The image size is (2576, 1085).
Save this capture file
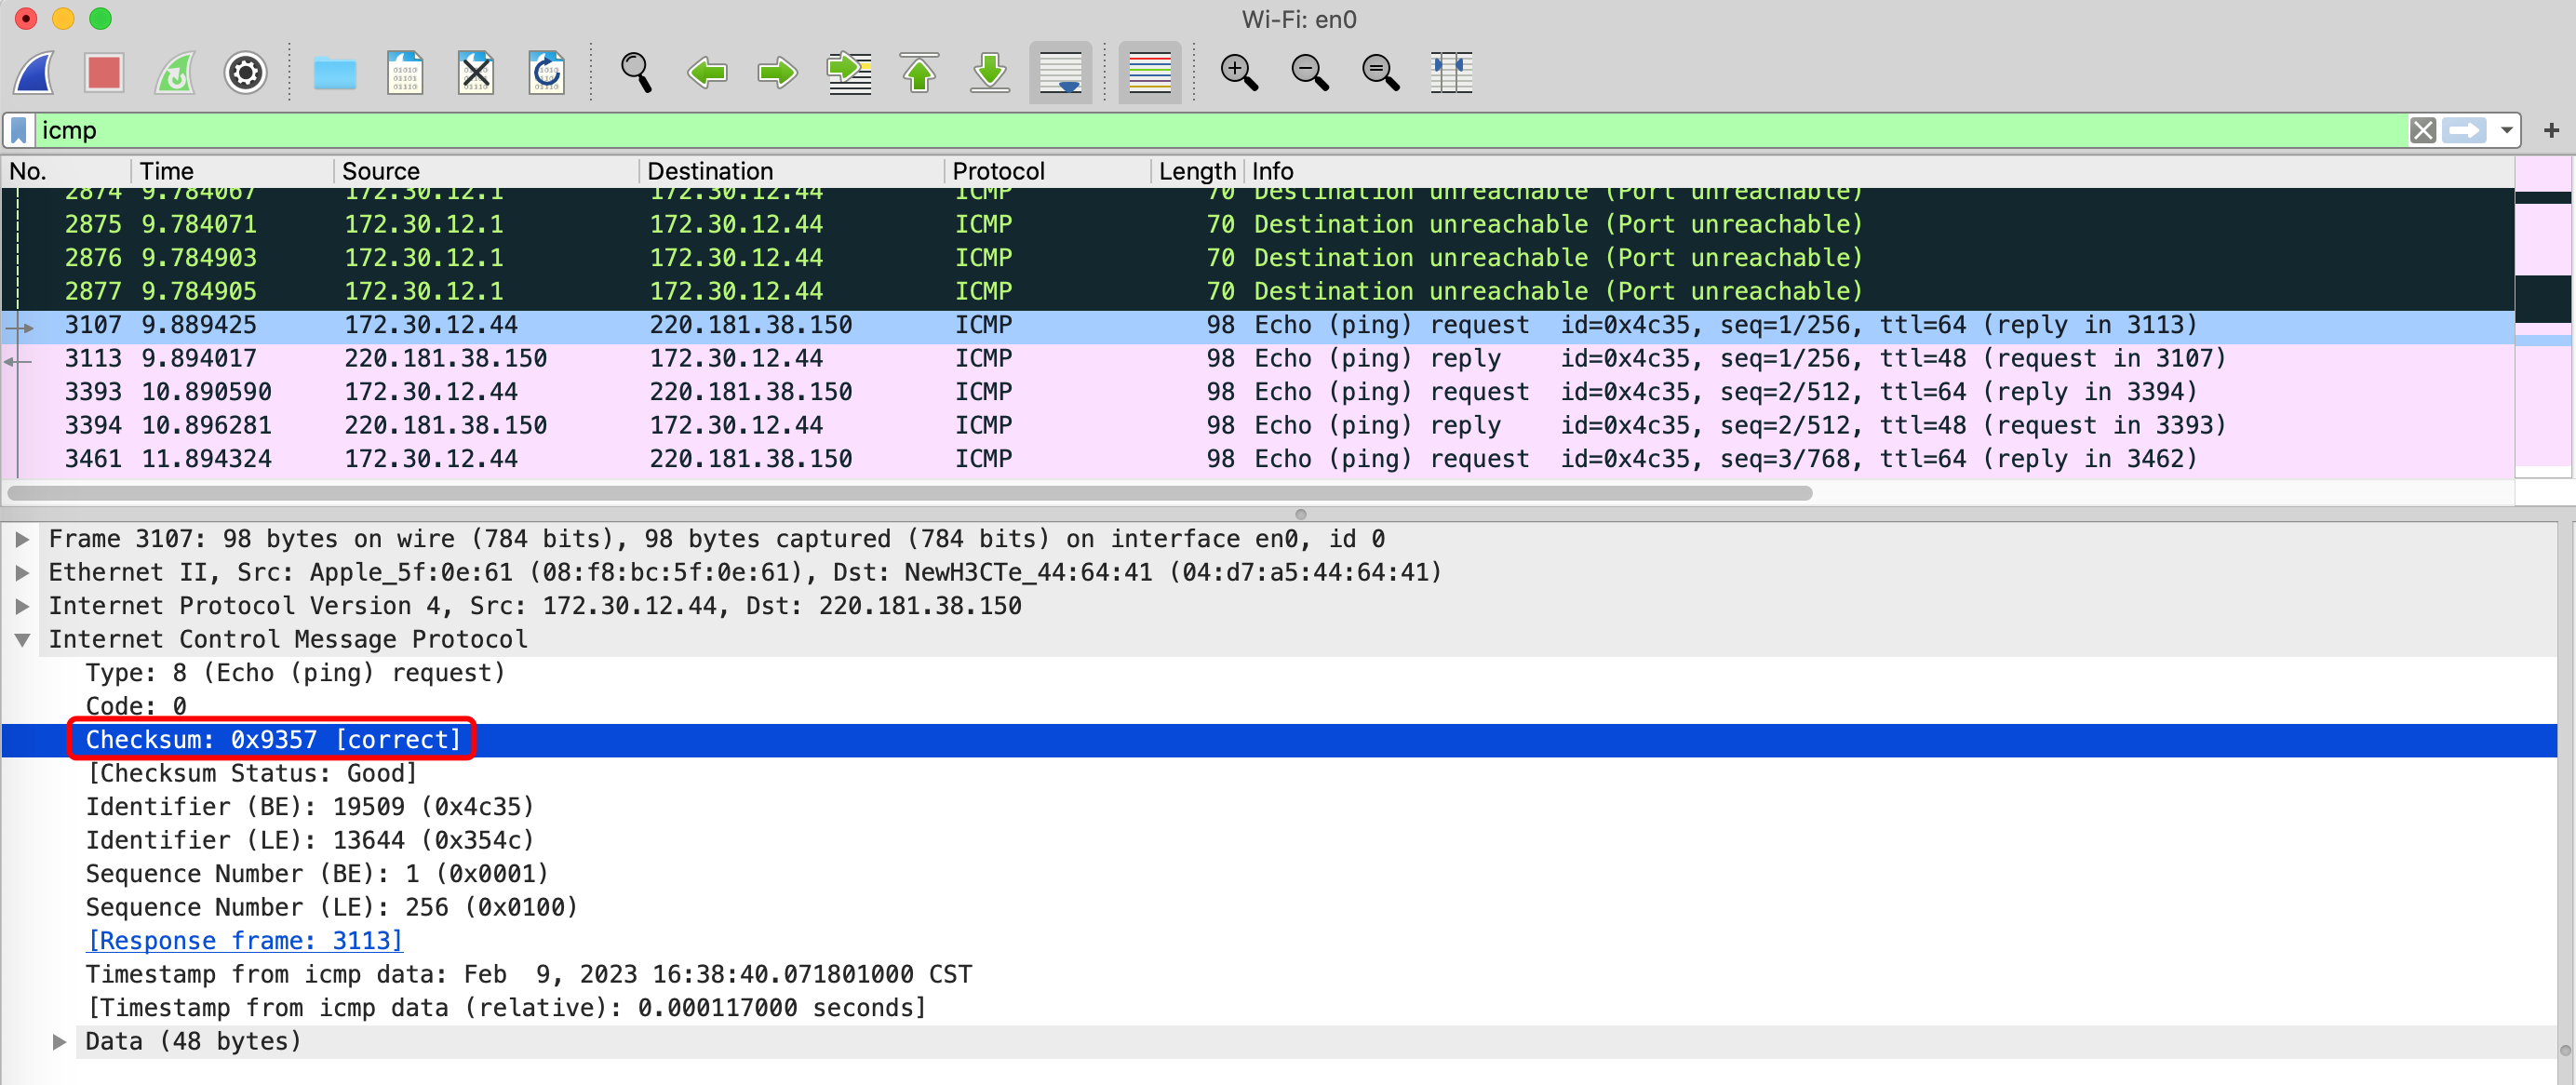coord(405,73)
